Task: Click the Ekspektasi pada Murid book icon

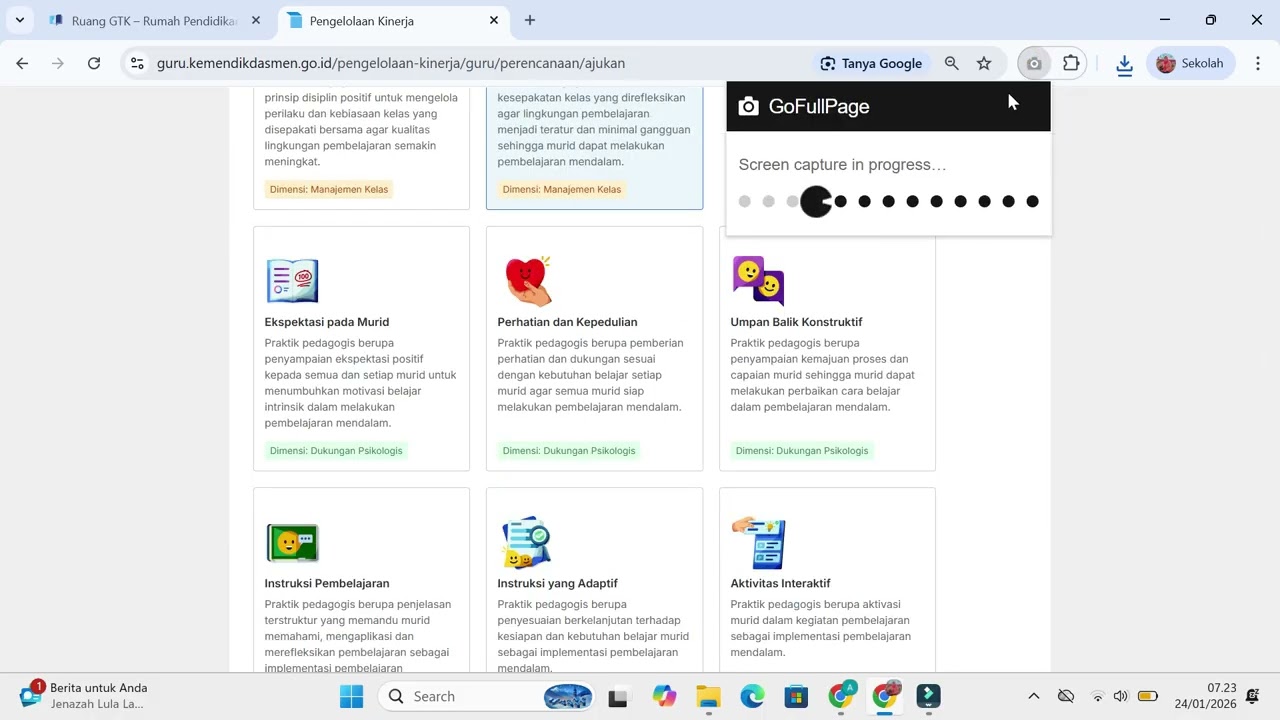Action: click(292, 281)
